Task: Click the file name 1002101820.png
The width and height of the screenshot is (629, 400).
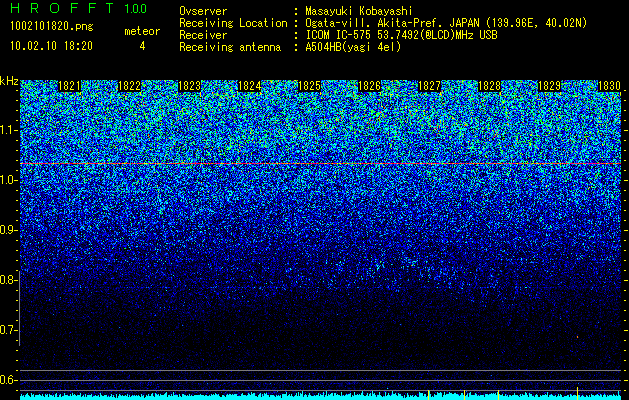Action: point(52,26)
